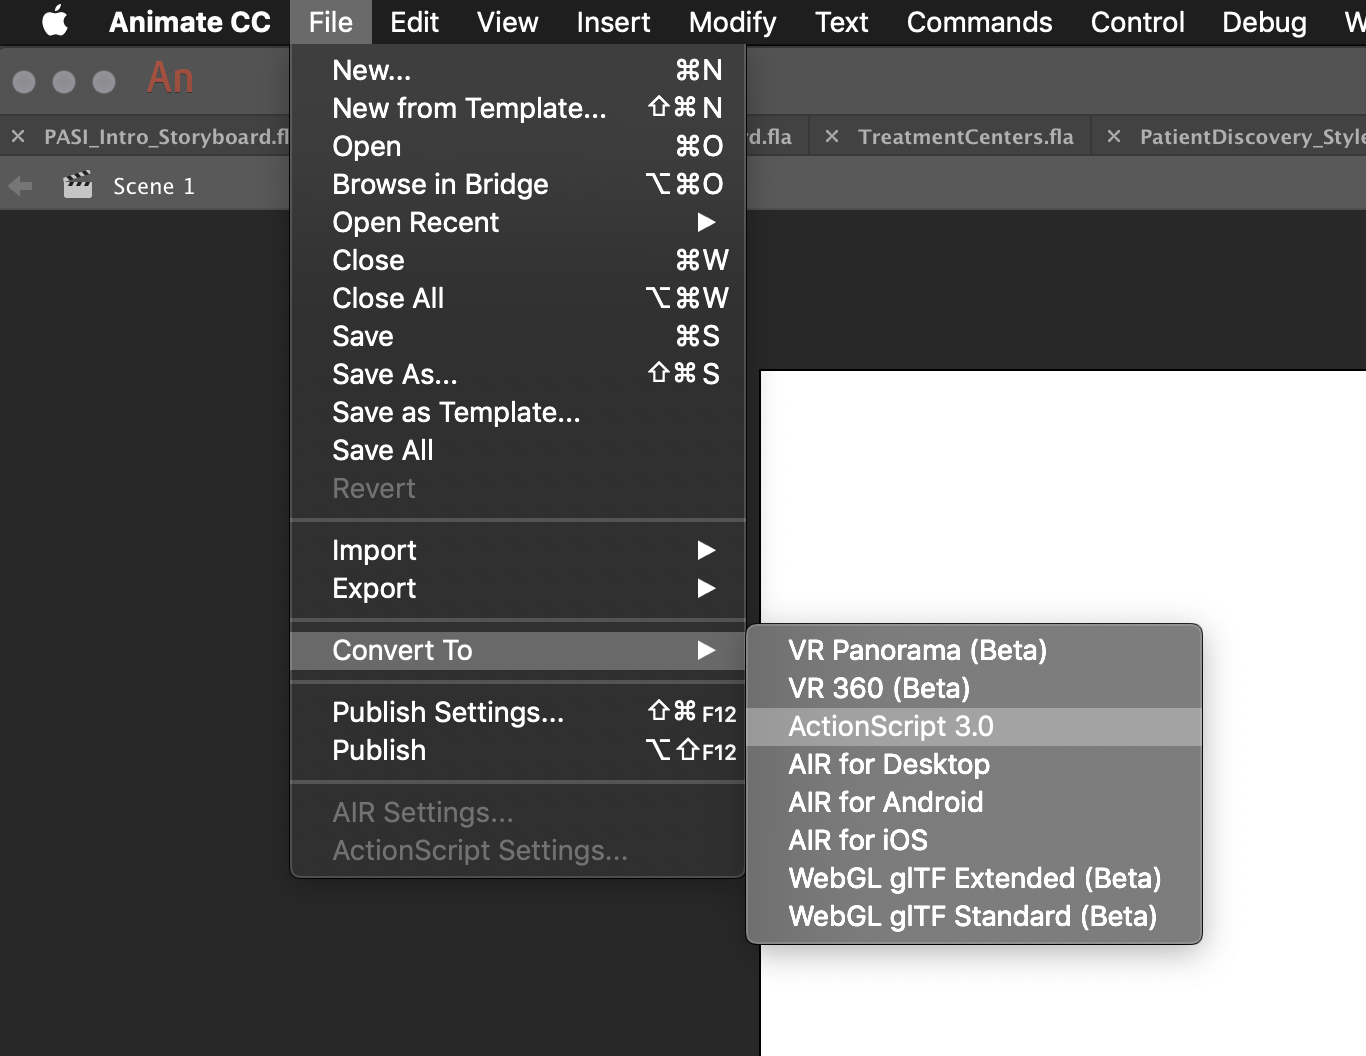Click the Animate 'An' logo
The height and width of the screenshot is (1056, 1366).
tap(170, 78)
